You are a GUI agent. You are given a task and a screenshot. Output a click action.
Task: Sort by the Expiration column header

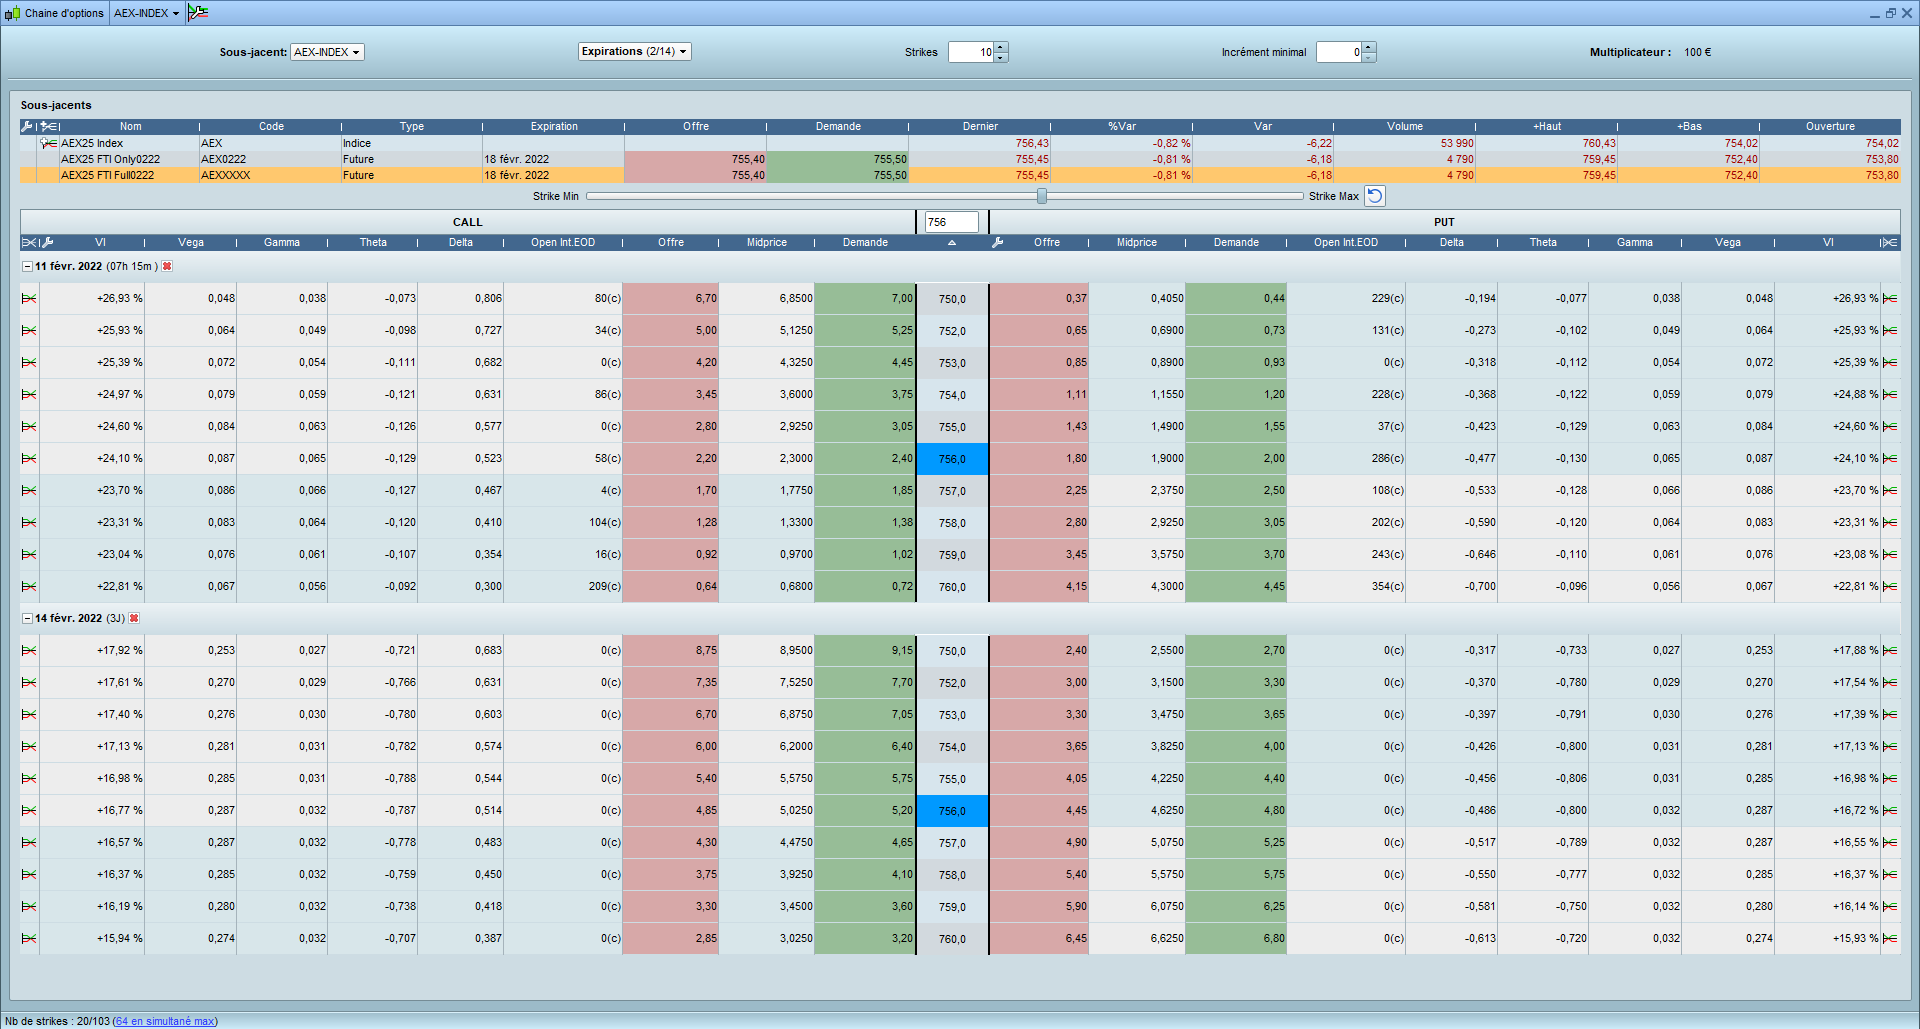coord(554,127)
